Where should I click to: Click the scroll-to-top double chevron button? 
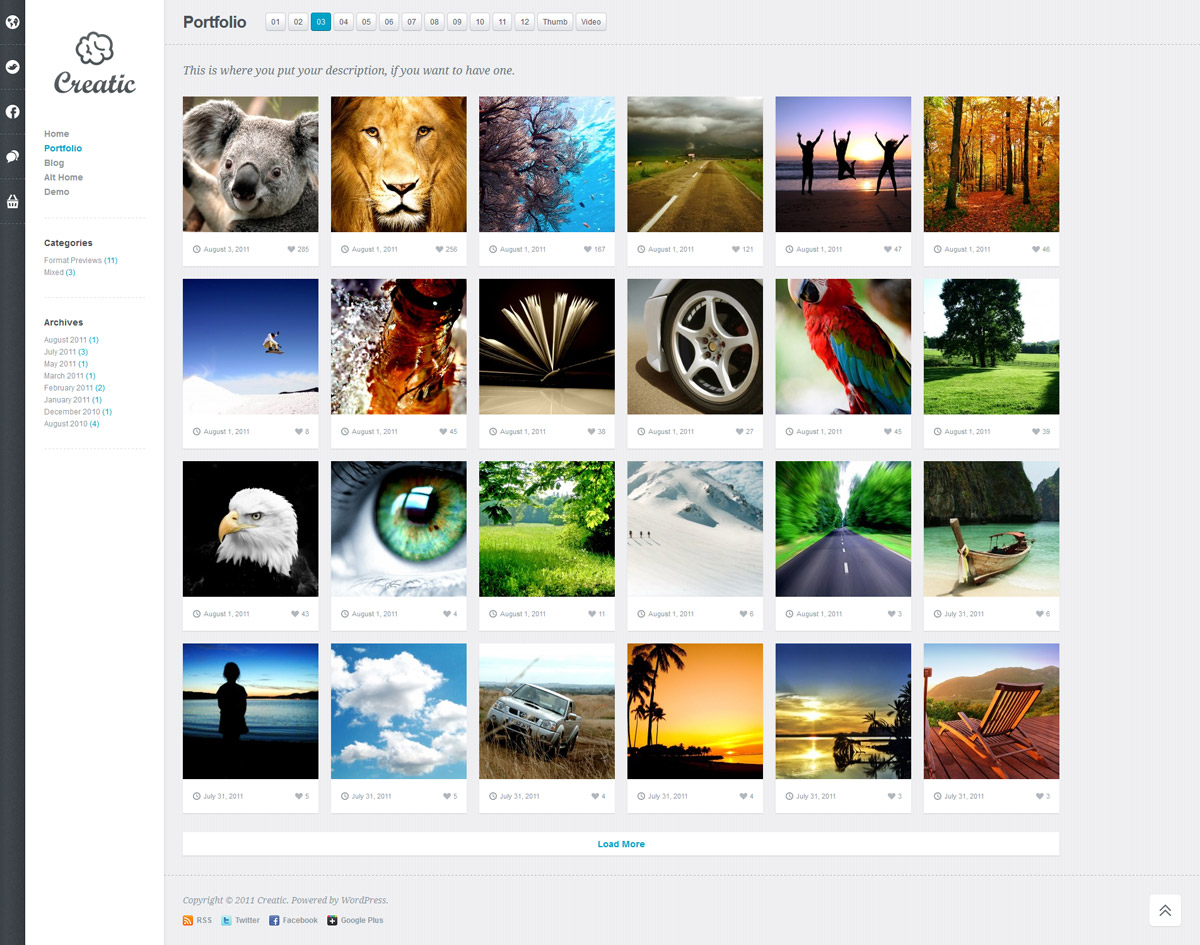(1165, 910)
